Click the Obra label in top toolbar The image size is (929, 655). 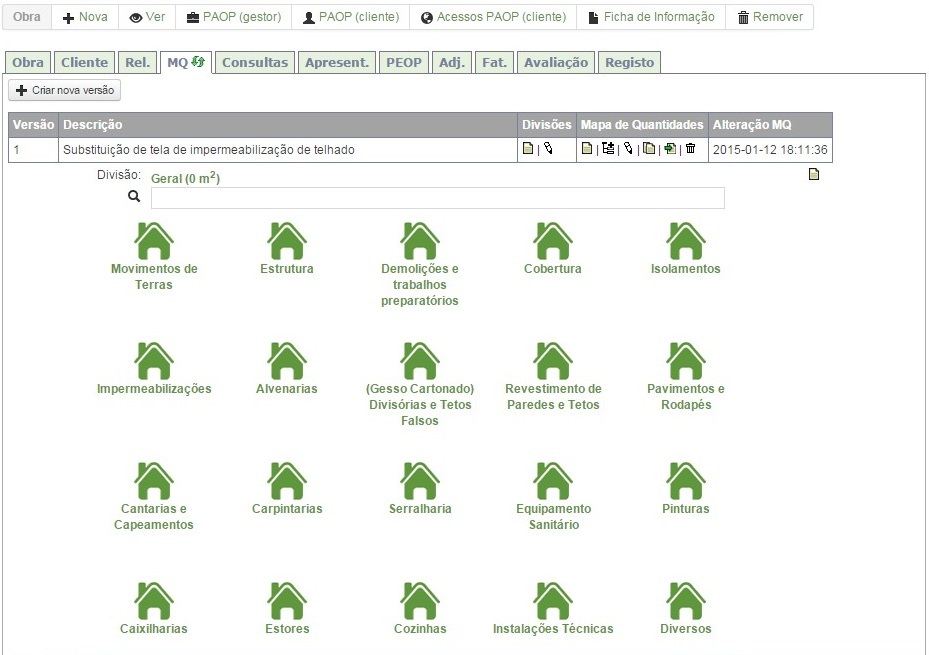click(x=27, y=17)
